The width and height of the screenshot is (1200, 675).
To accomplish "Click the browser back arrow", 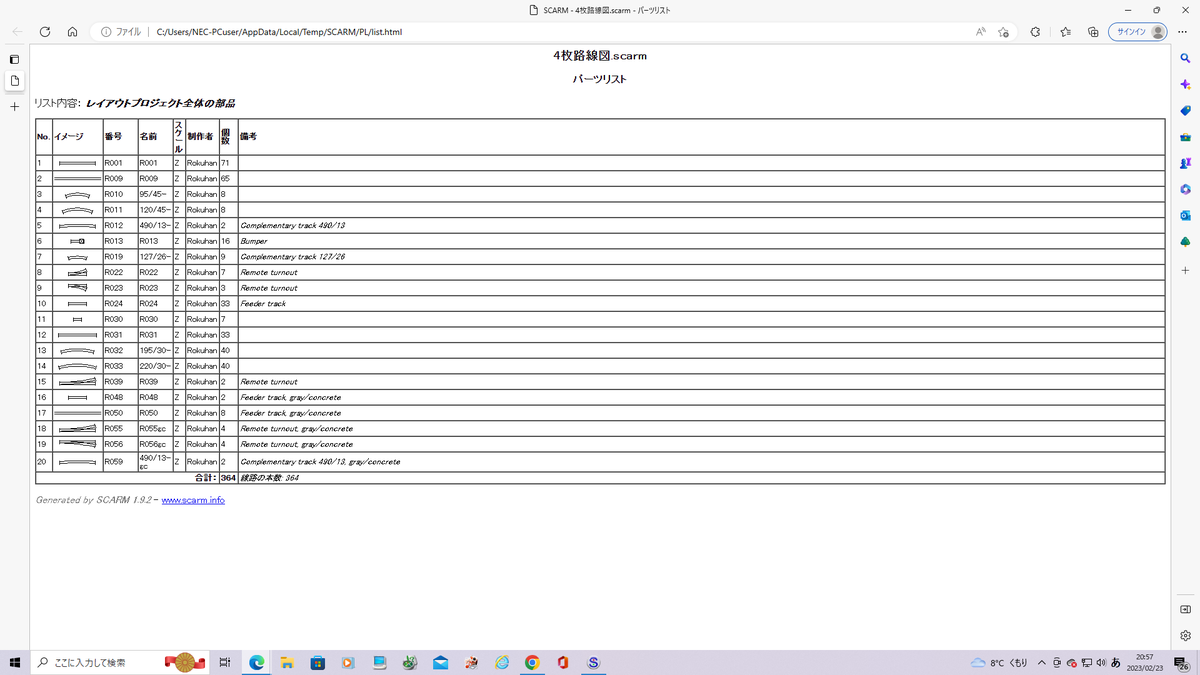I will pos(17,32).
